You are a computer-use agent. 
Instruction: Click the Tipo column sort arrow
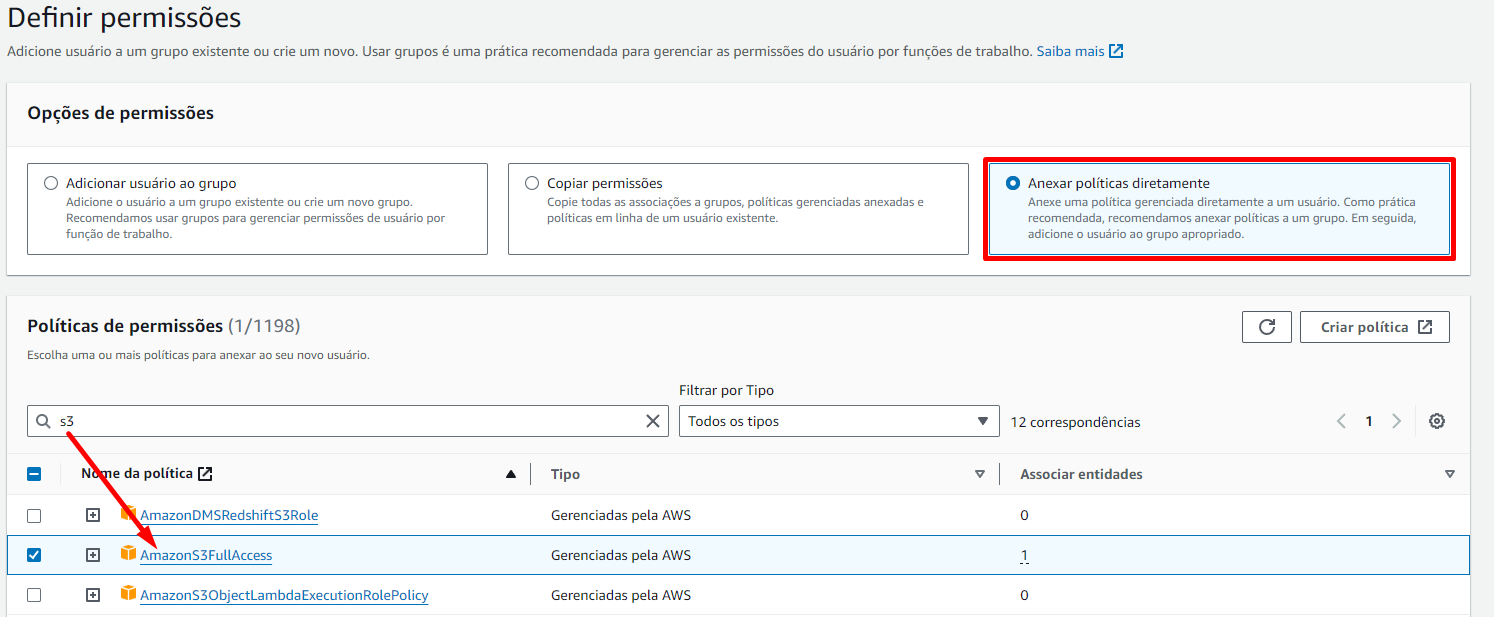pos(980,474)
